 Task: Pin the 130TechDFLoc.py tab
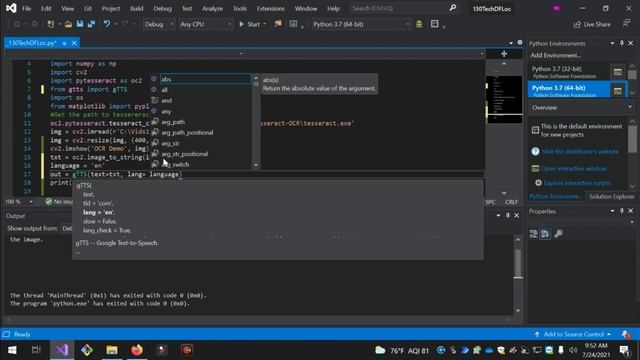pyautogui.click(x=64, y=43)
